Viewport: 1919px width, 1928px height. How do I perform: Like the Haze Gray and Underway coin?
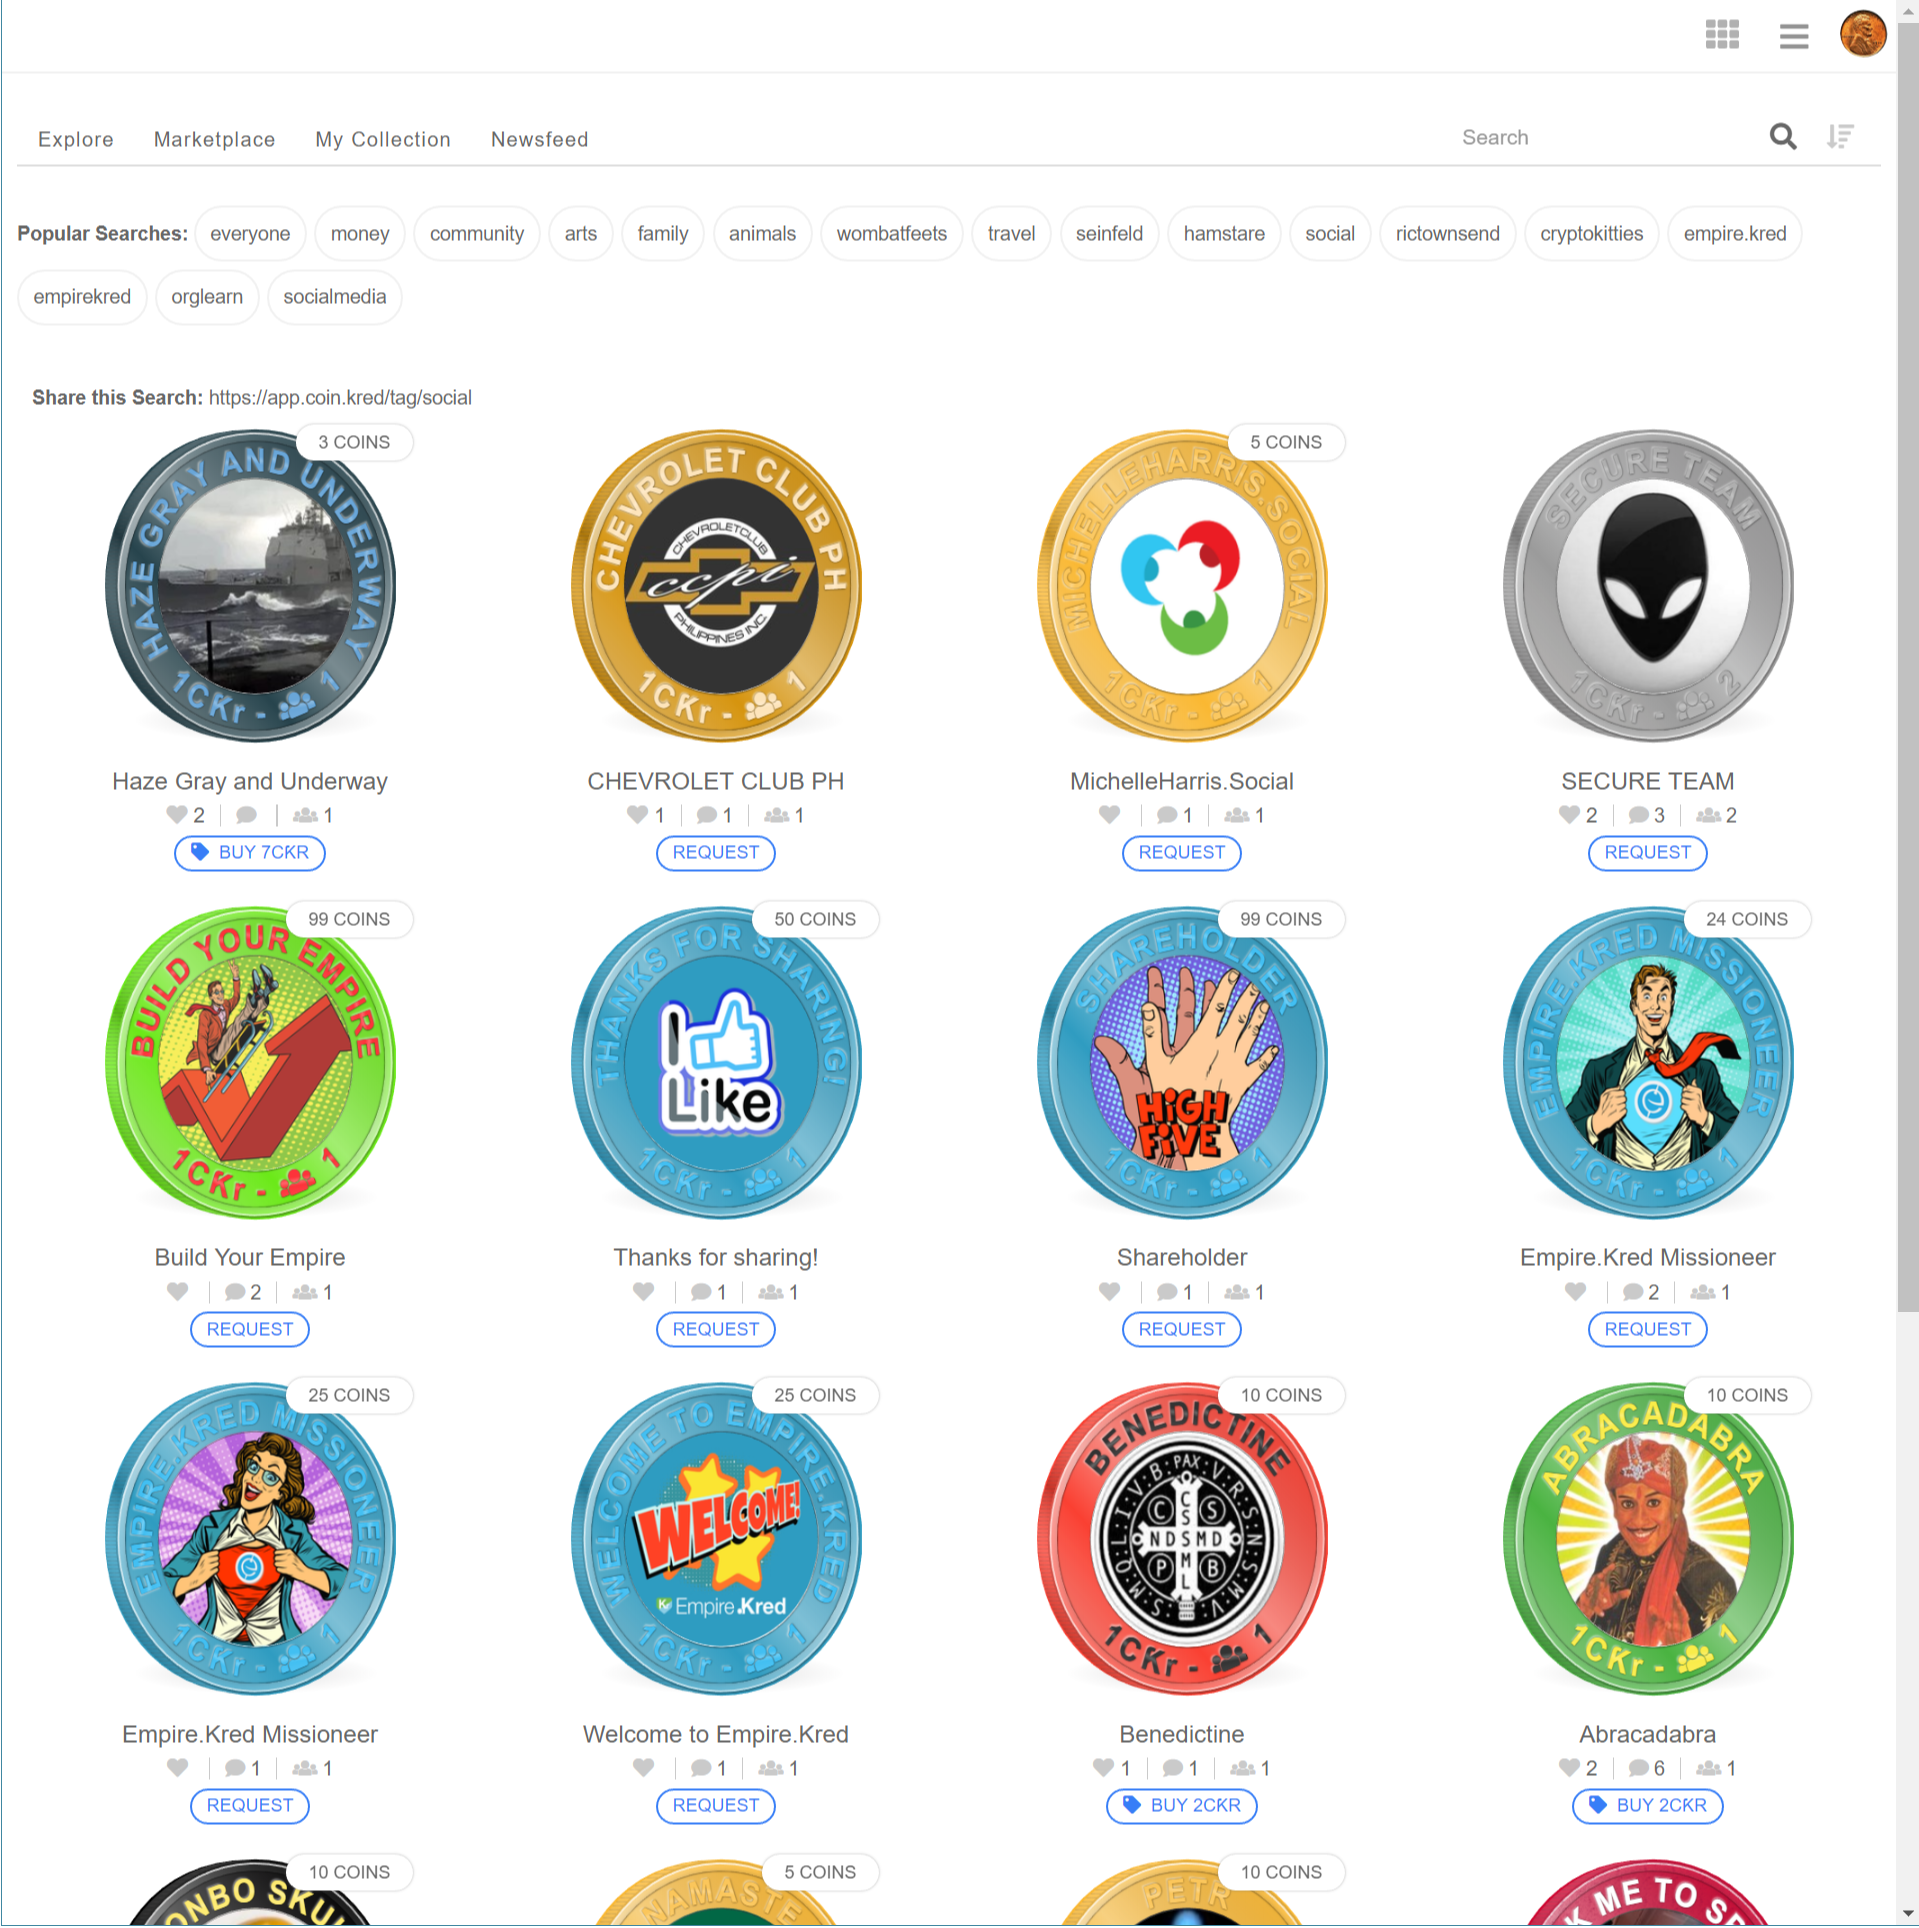pyautogui.click(x=176, y=815)
